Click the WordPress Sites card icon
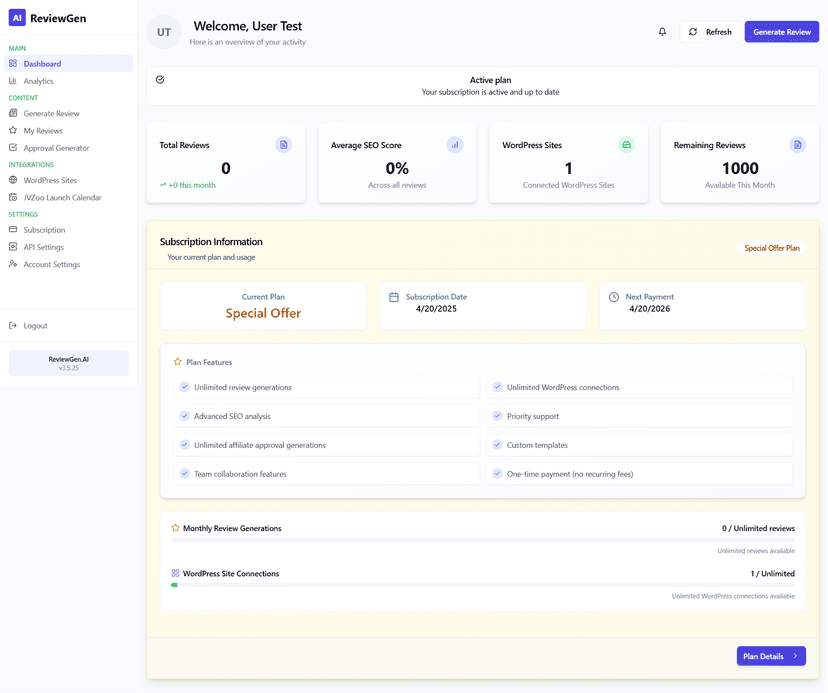This screenshot has height=693, width=828. tap(626, 145)
